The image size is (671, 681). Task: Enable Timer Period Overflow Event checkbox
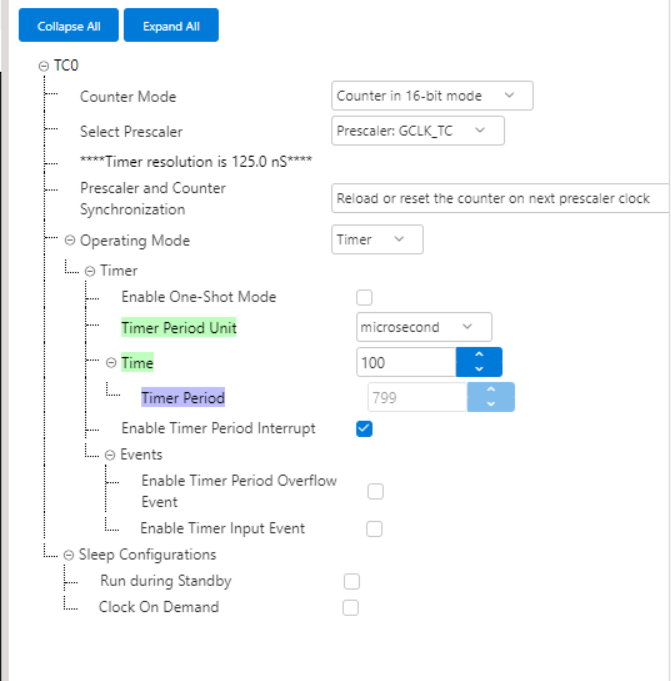pyautogui.click(x=375, y=492)
